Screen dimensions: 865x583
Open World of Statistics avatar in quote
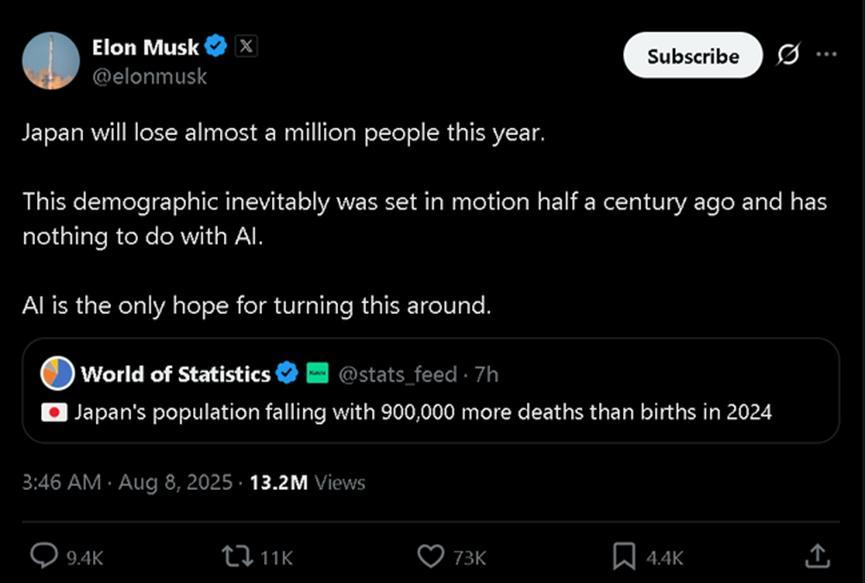click(58, 374)
